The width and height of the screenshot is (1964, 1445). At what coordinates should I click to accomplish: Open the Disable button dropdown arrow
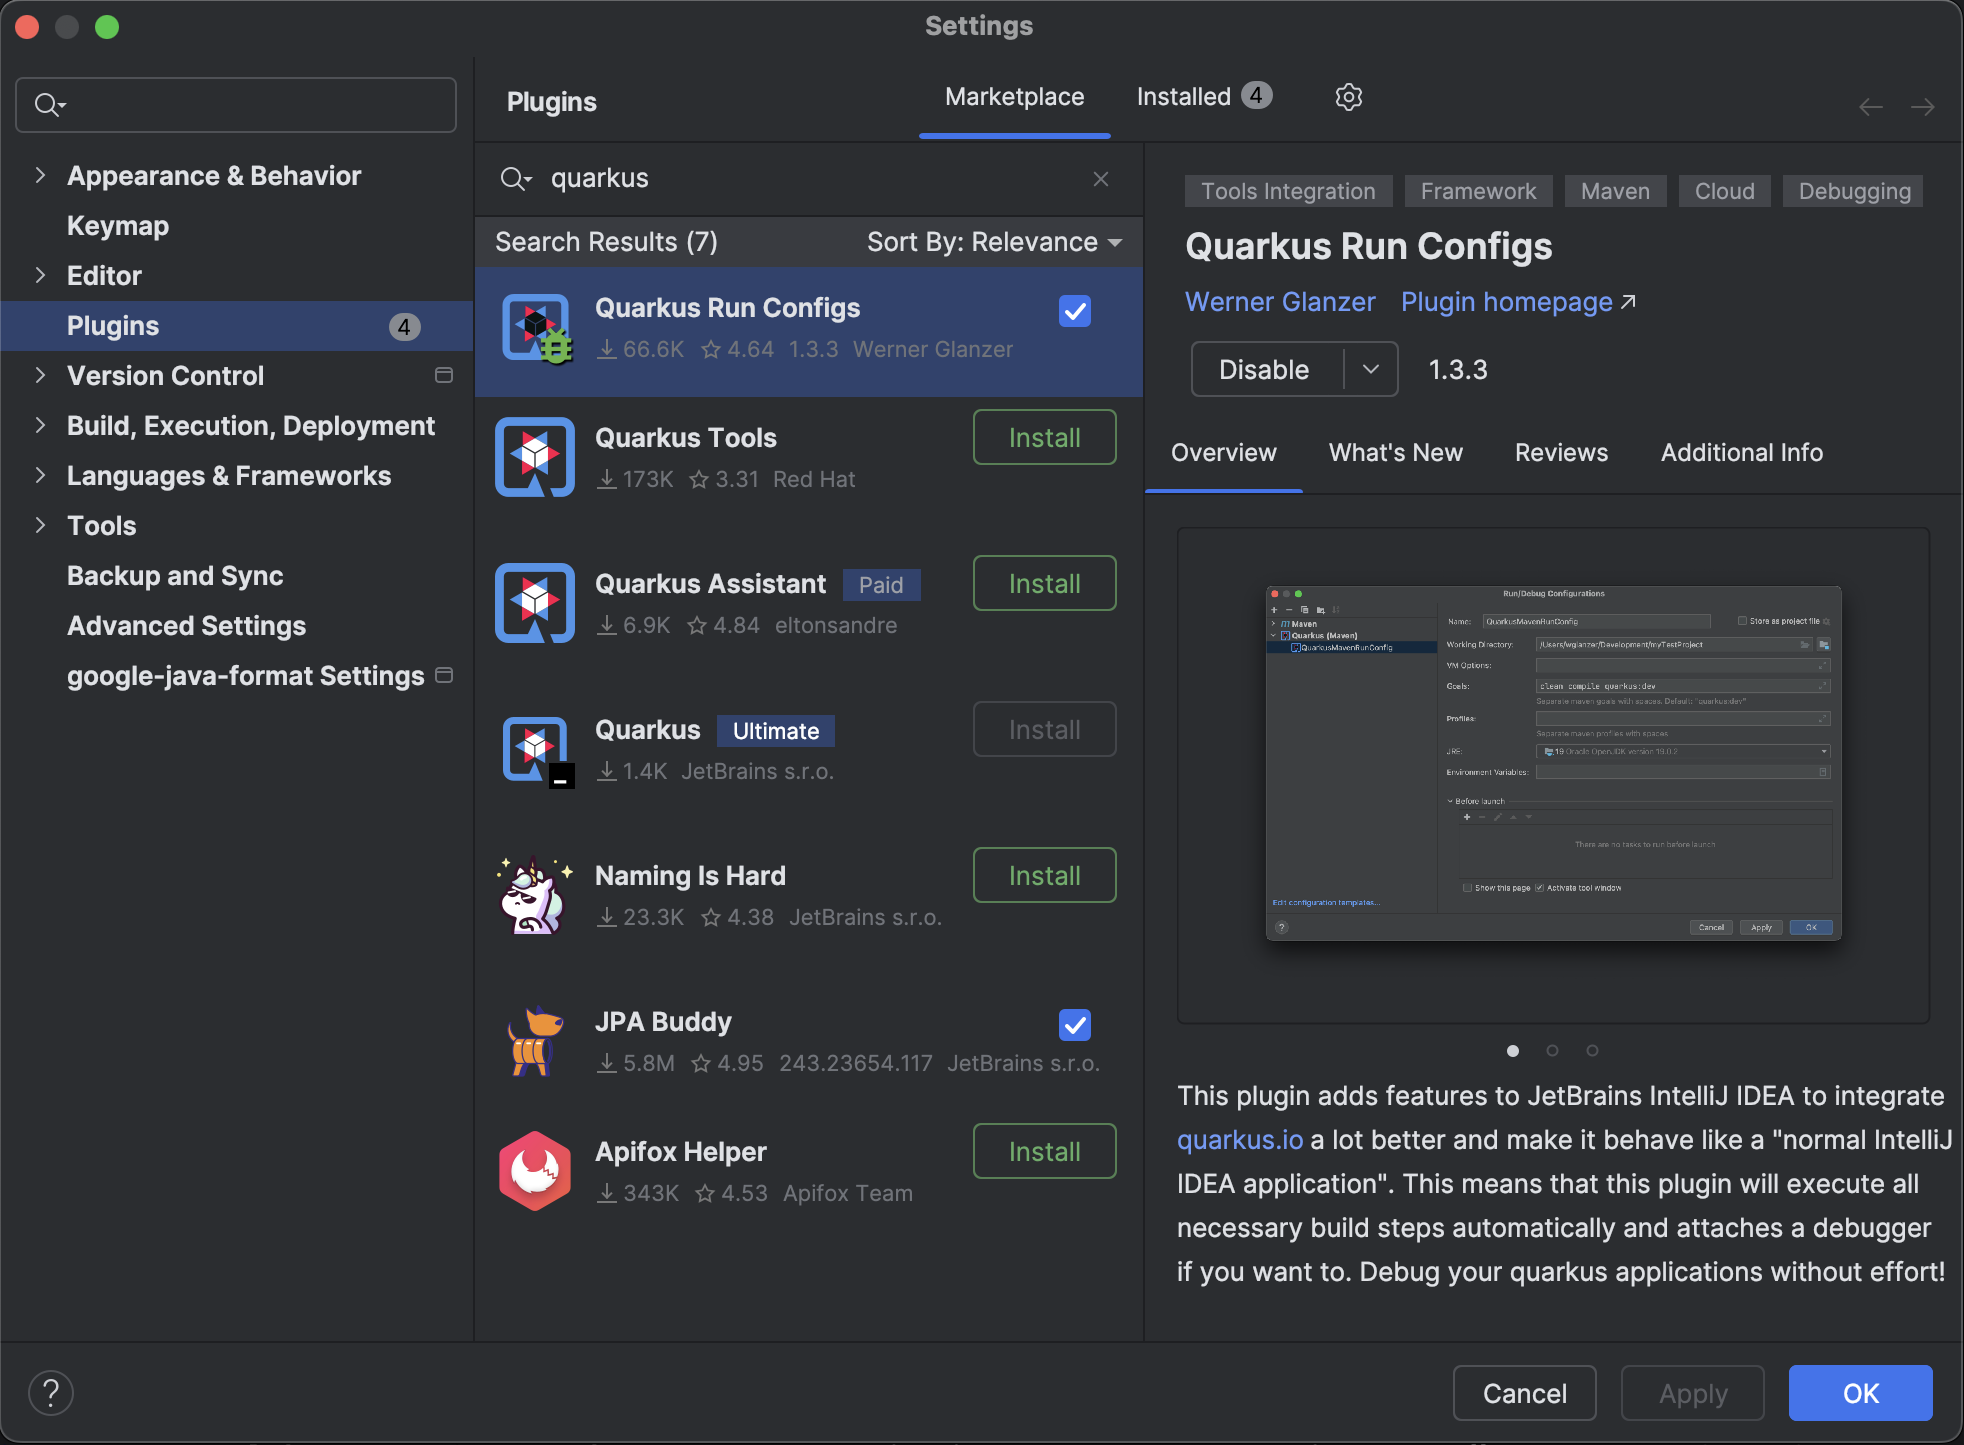pos(1370,369)
